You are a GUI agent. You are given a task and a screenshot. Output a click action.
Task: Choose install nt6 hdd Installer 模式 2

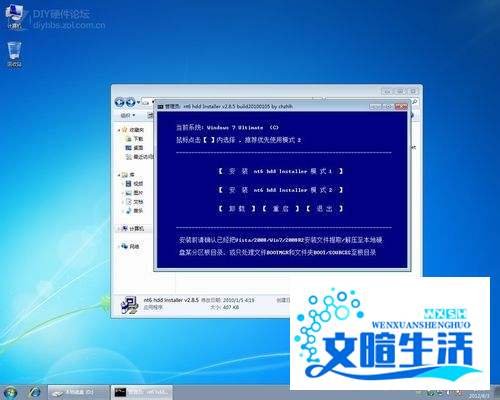pyautogui.click(x=280, y=190)
